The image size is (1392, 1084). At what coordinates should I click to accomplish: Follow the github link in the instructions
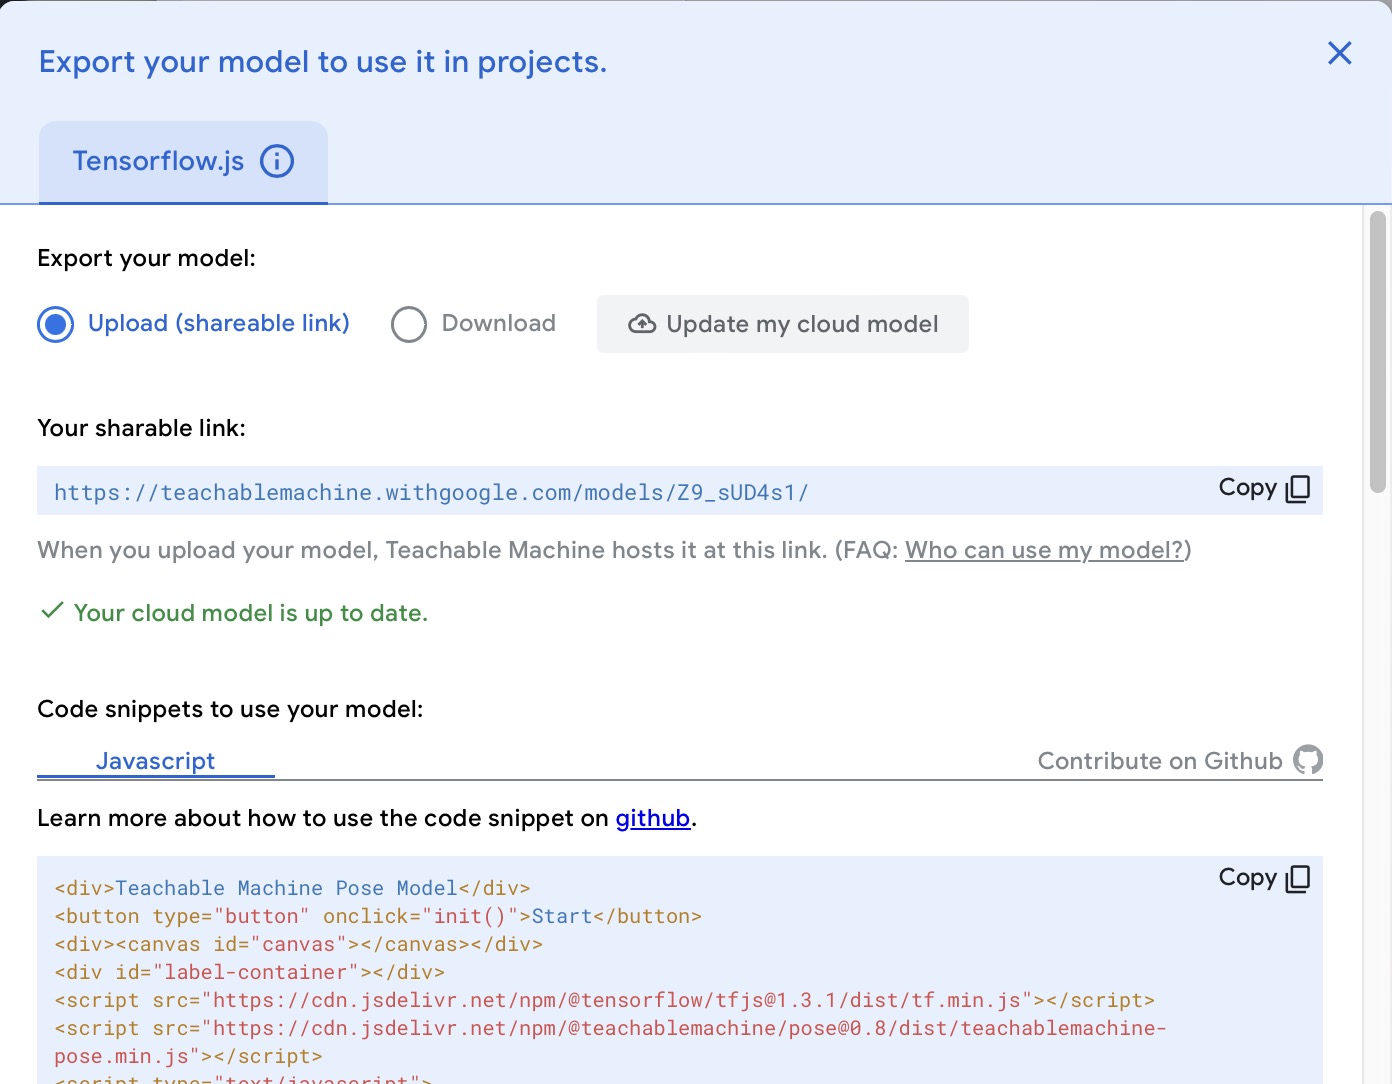(x=652, y=818)
